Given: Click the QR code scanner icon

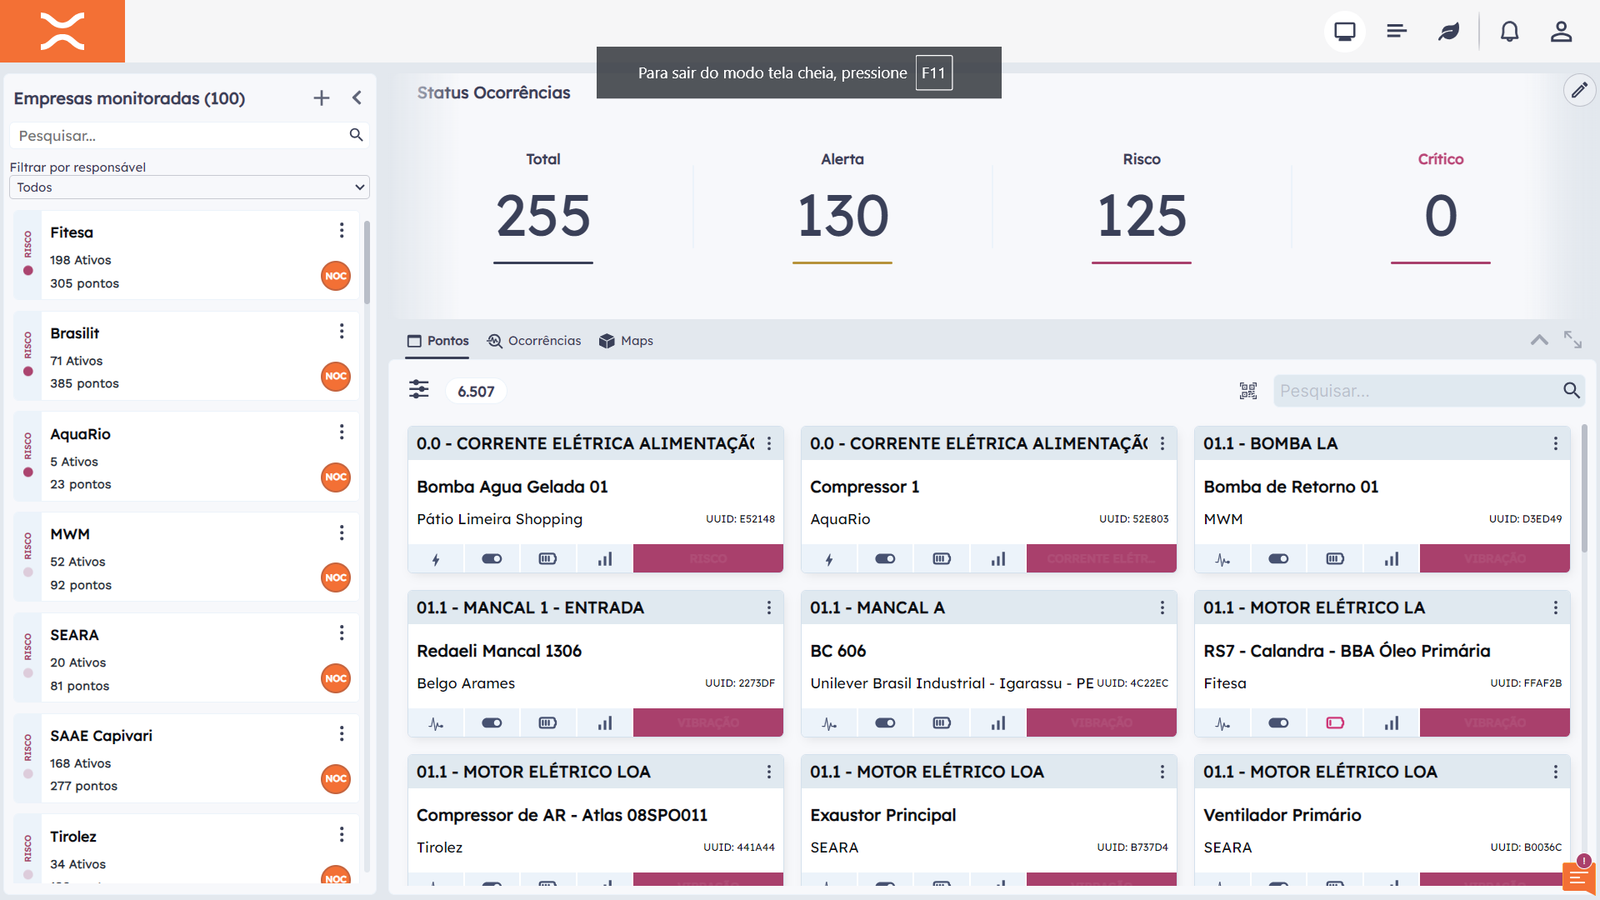Looking at the screenshot, I should 1248,391.
